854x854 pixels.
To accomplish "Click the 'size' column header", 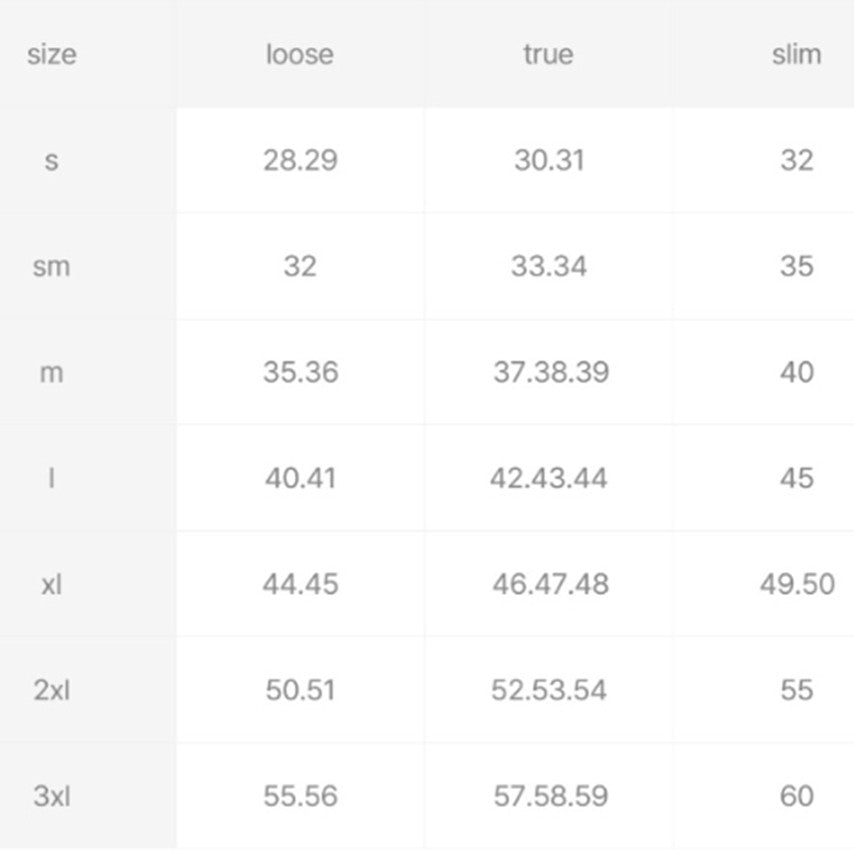I will [52, 54].
